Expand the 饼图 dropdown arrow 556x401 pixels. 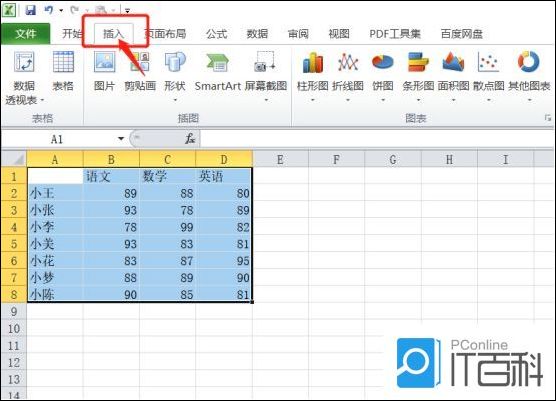383,101
